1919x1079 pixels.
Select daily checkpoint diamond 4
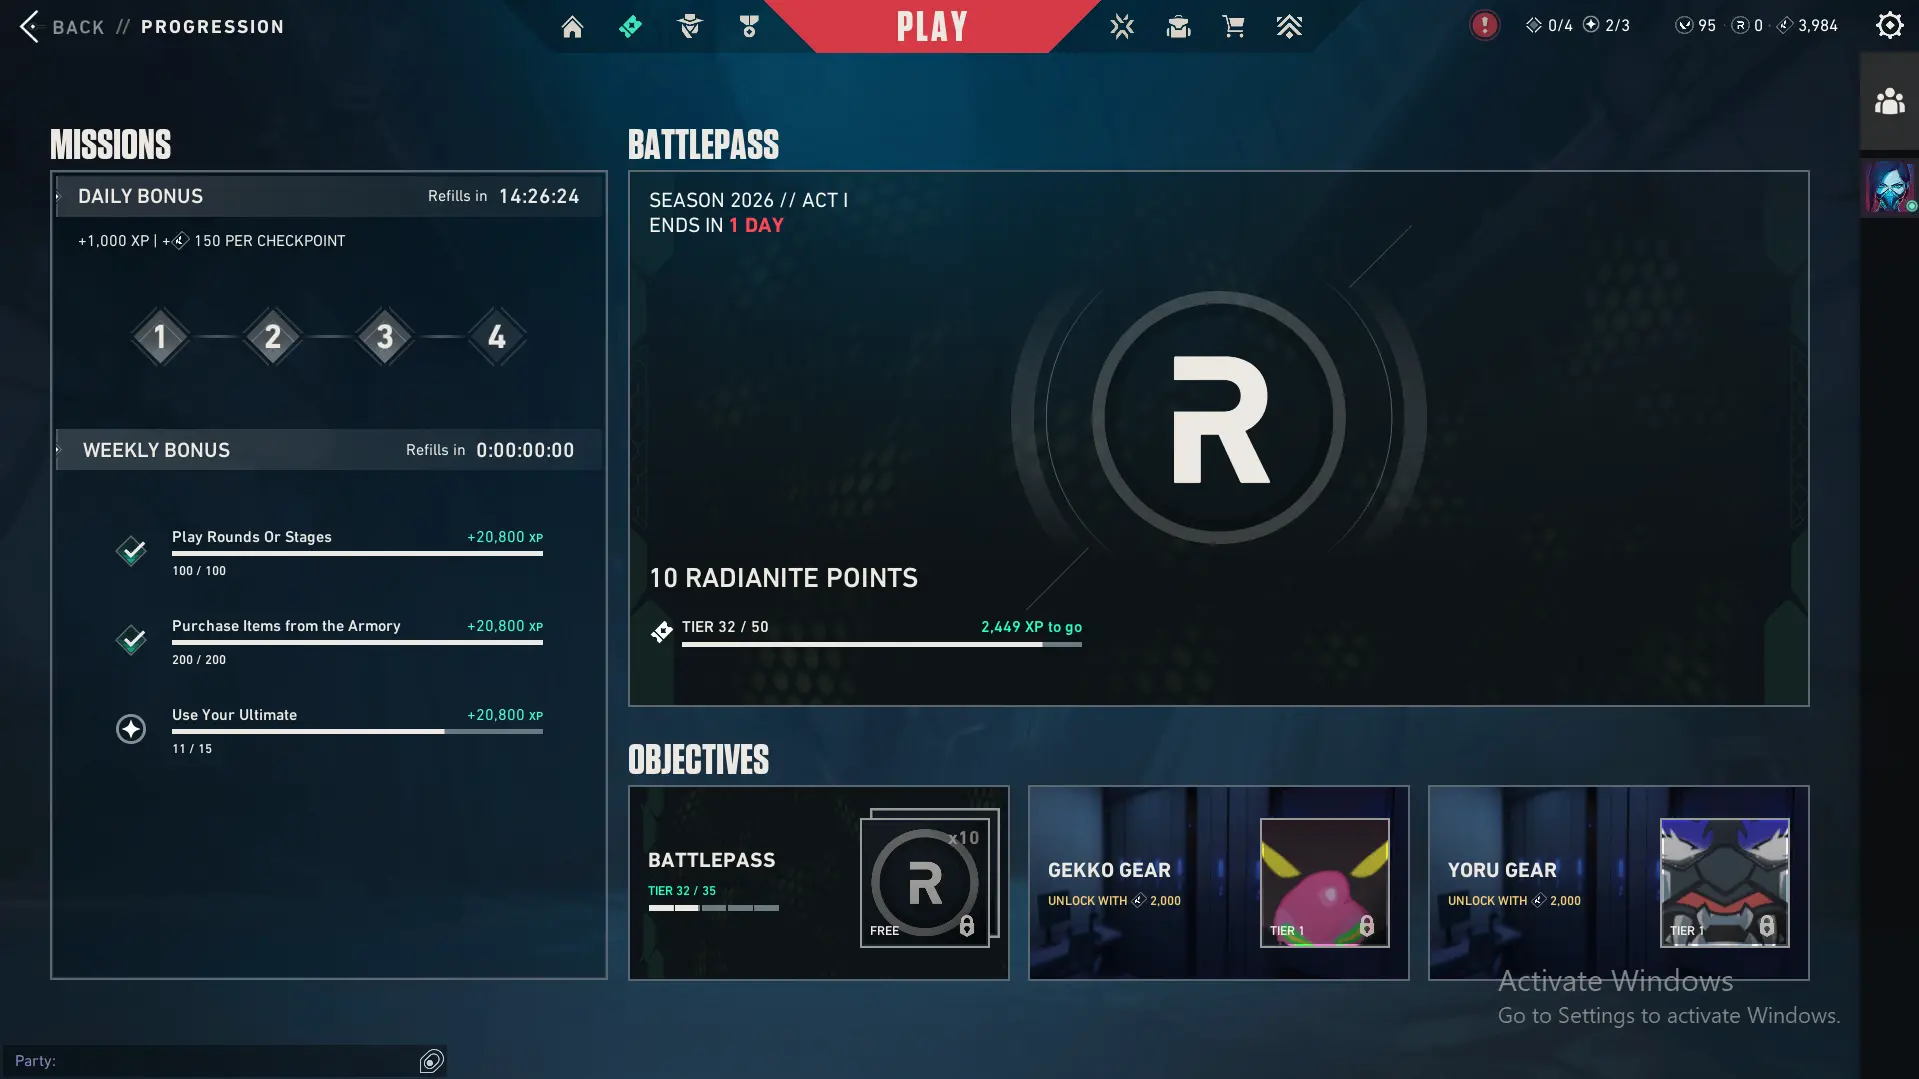coord(497,337)
